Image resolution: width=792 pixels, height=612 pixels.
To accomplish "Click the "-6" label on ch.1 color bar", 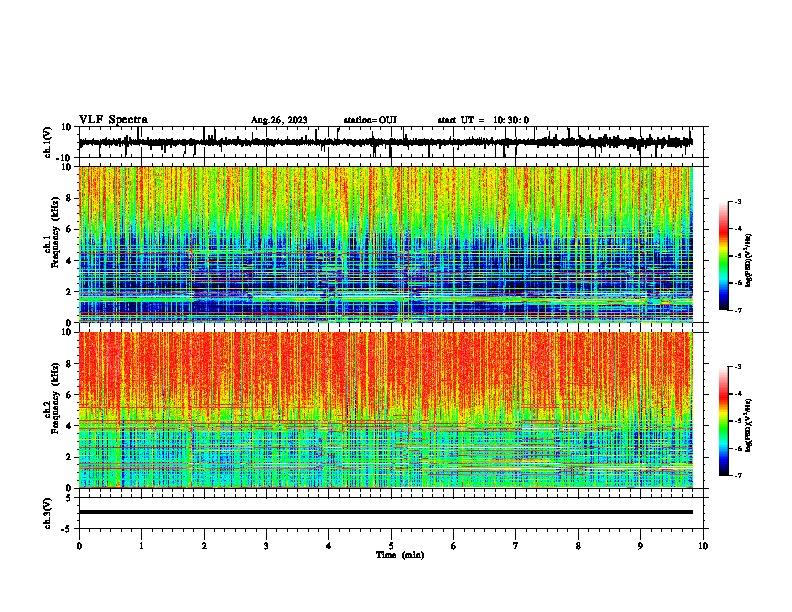I will pos(737,283).
